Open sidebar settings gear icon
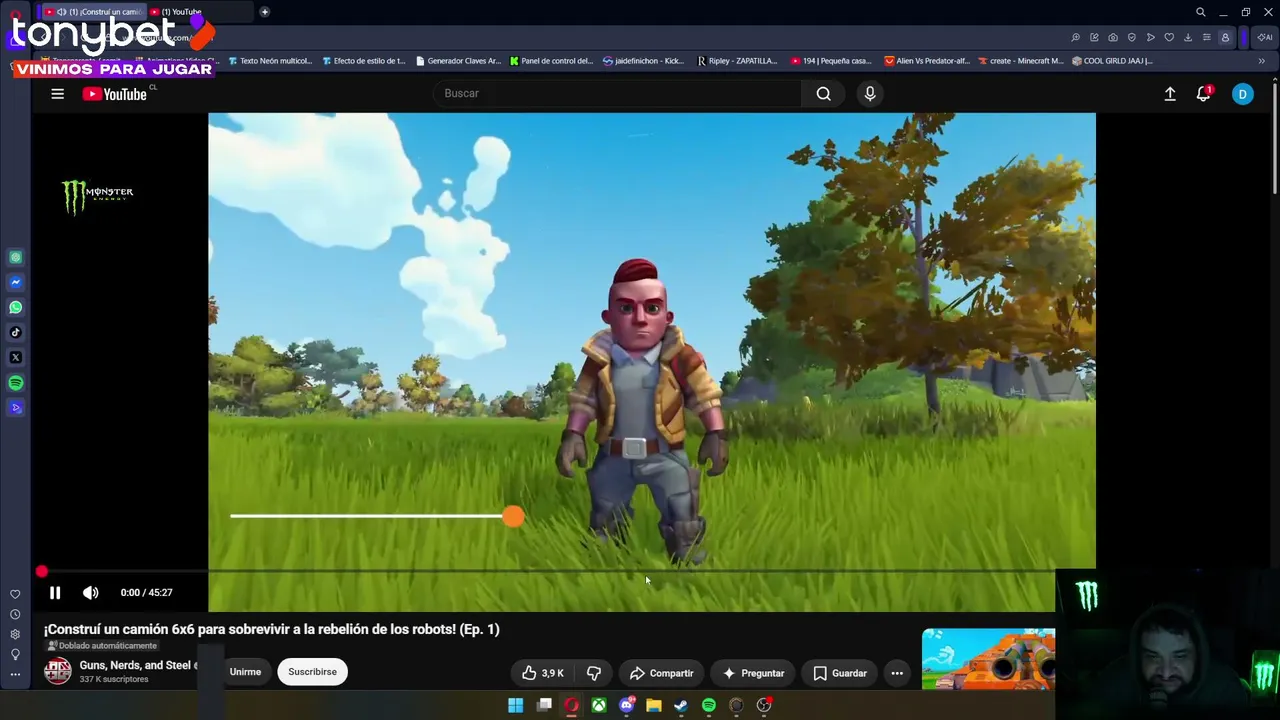This screenshot has width=1280, height=720. pos(15,634)
